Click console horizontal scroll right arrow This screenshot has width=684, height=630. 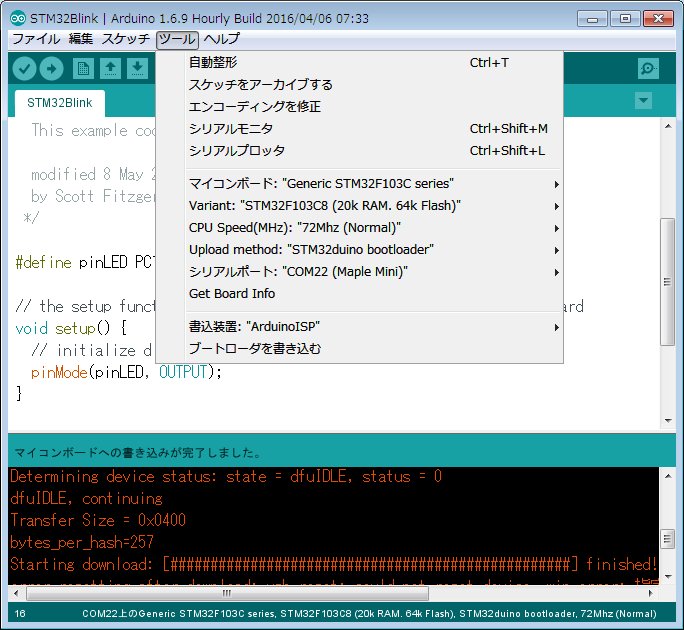coord(650,593)
